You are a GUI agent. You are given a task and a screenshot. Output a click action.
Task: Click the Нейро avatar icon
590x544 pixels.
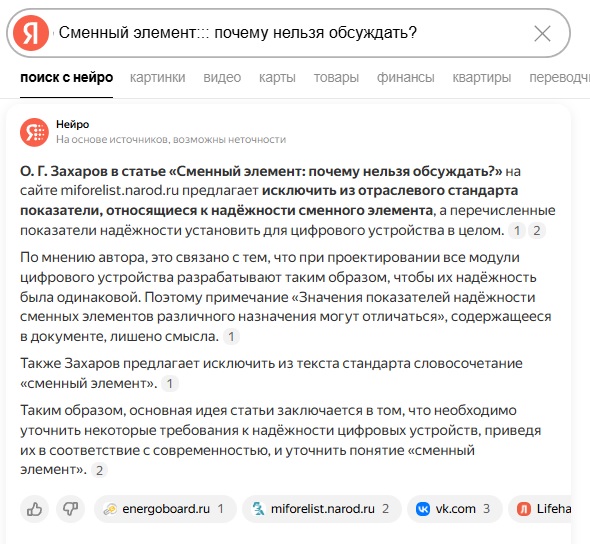pos(34,132)
